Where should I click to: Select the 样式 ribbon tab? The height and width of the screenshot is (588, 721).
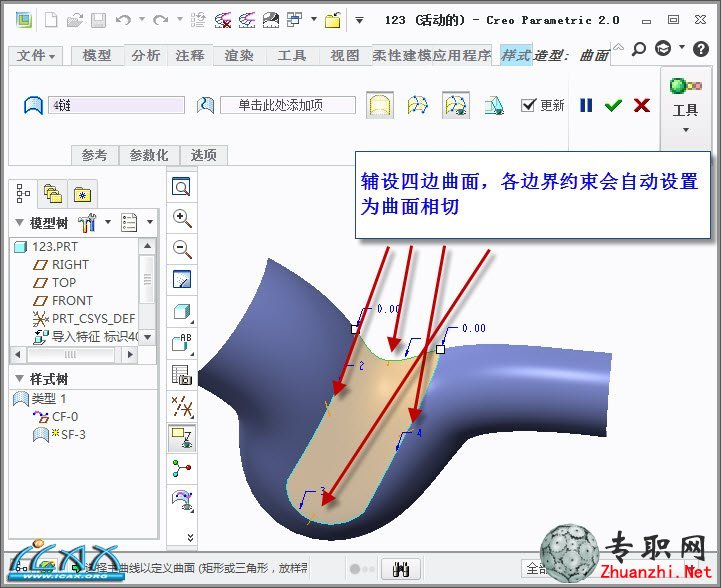(x=516, y=56)
